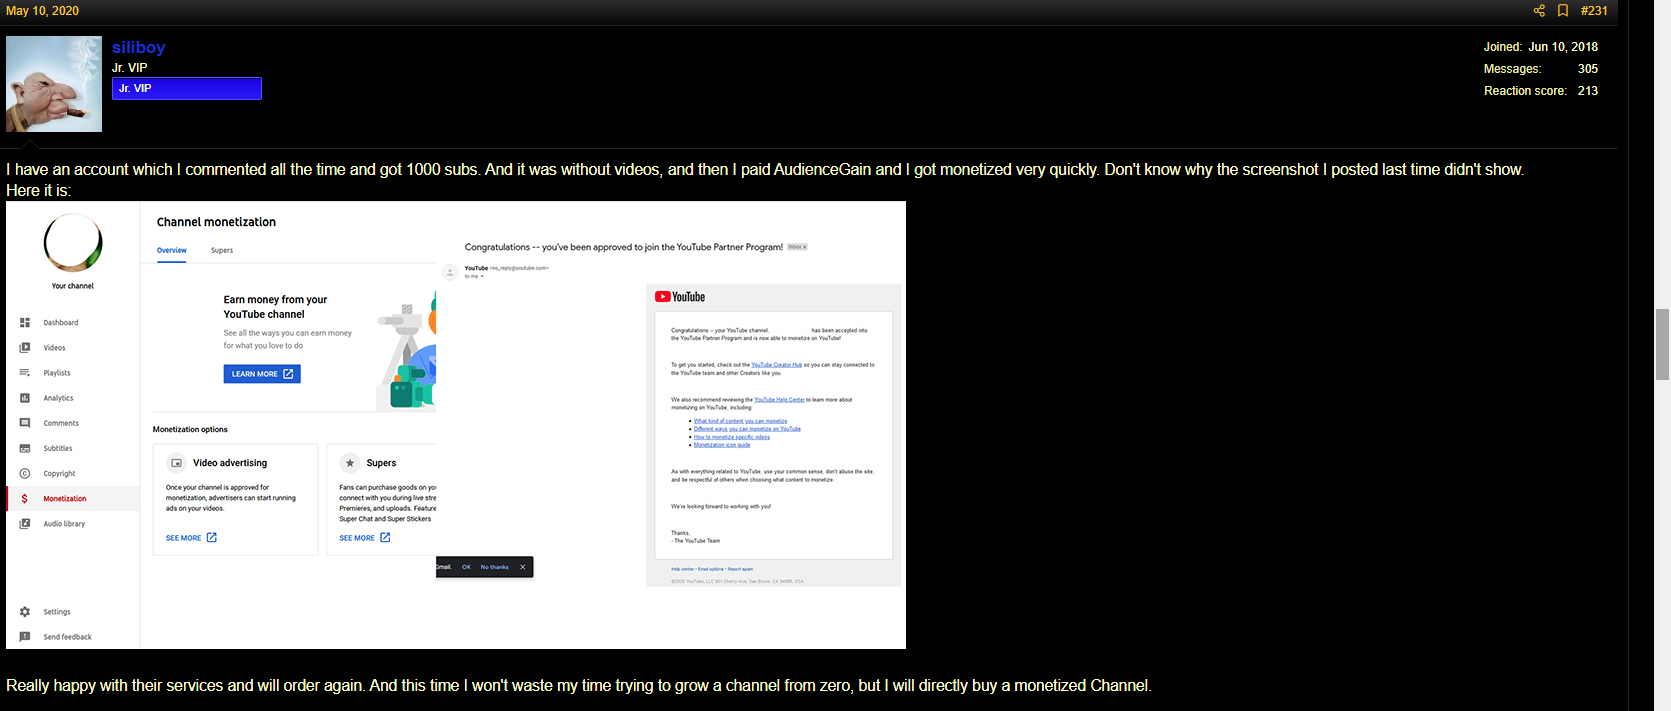Image resolution: width=1671 pixels, height=711 pixels.
Task: Click SEE MORE under the Supers card
Action: click(x=365, y=538)
